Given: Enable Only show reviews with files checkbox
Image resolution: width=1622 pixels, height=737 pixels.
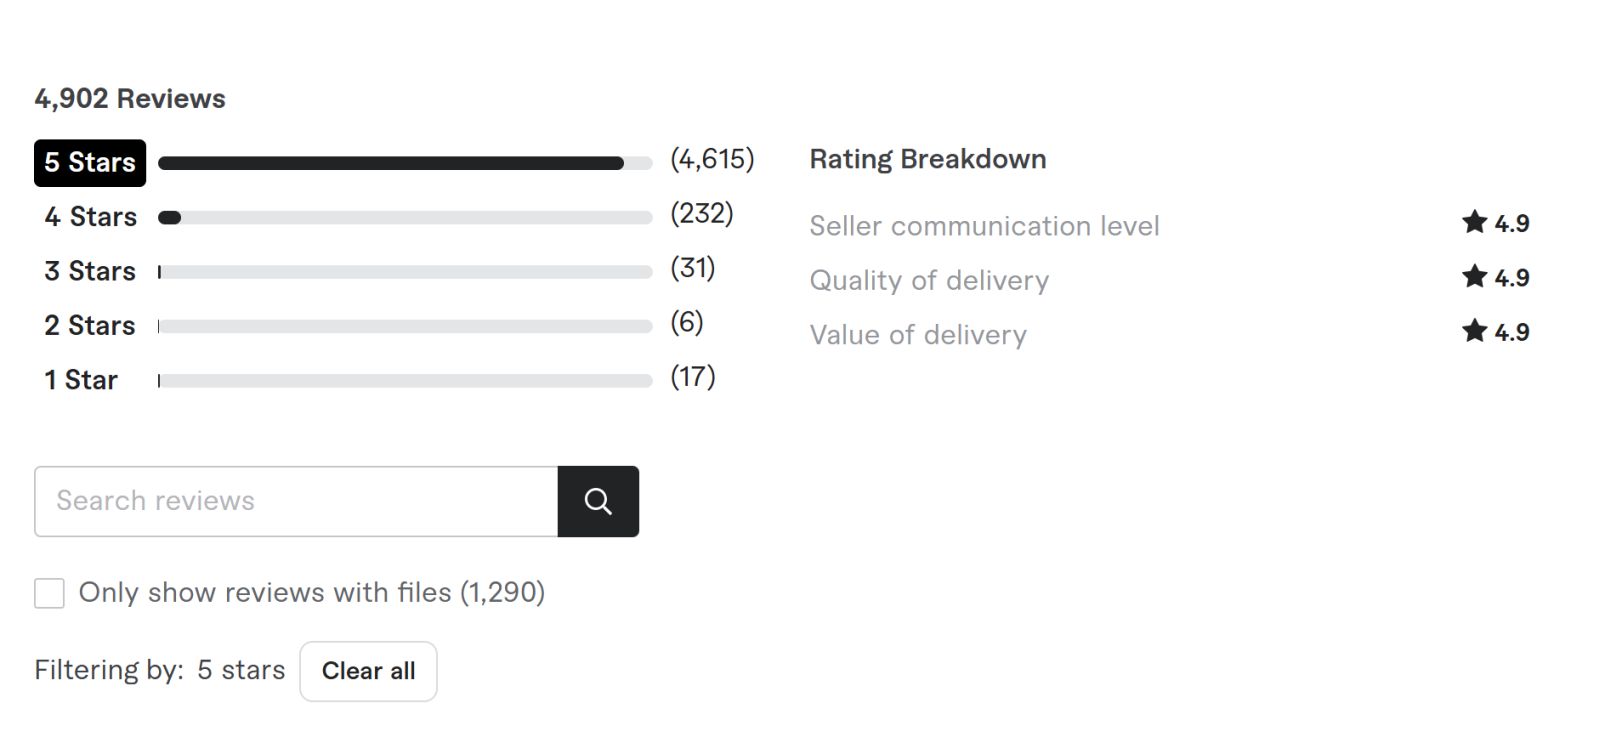Looking at the screenshot, I should [49, 593].
